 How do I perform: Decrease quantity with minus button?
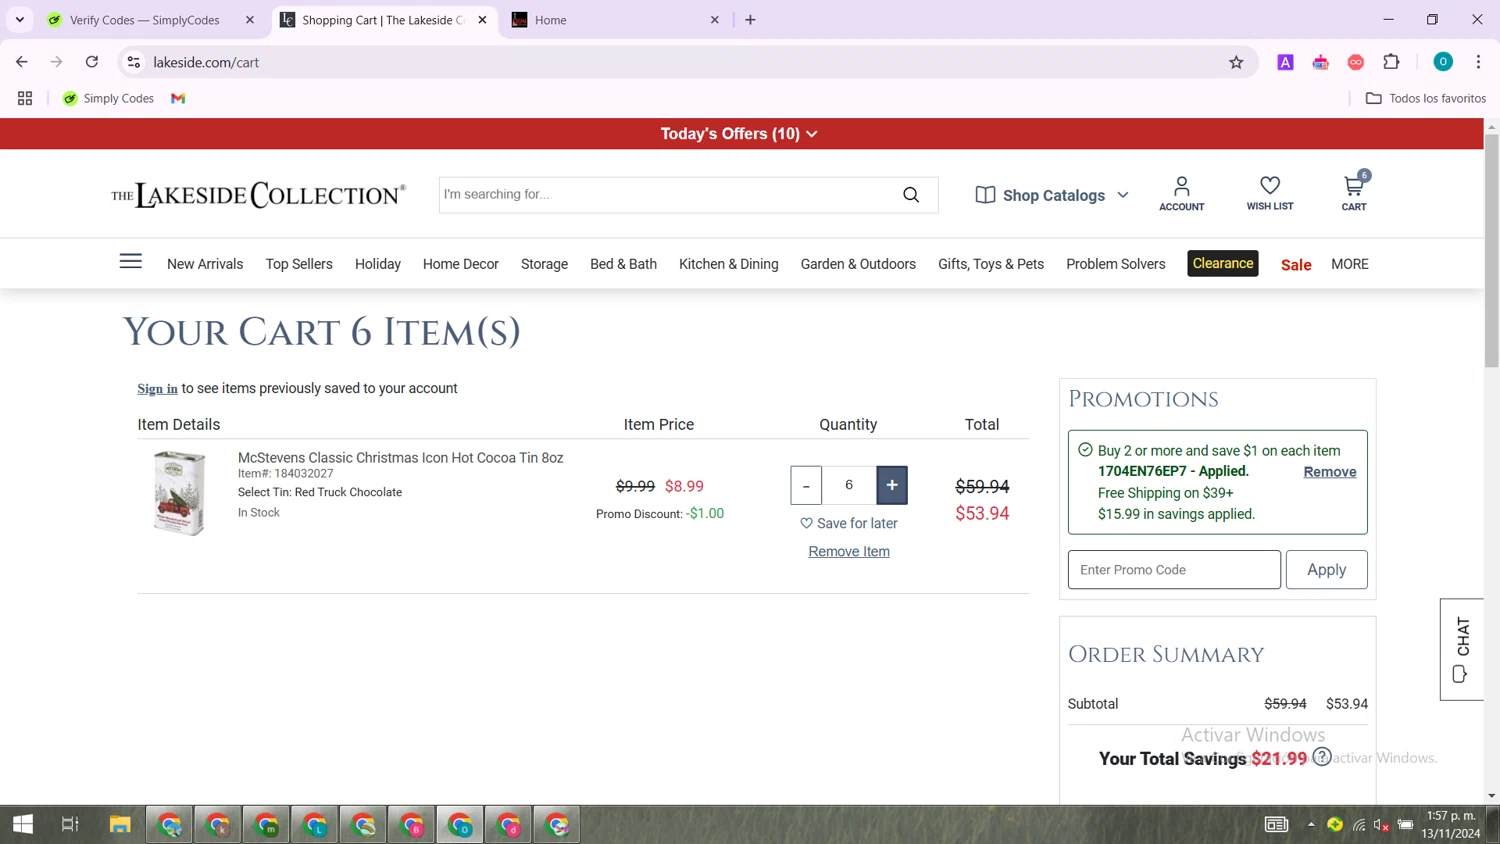(x=806, y=485)
